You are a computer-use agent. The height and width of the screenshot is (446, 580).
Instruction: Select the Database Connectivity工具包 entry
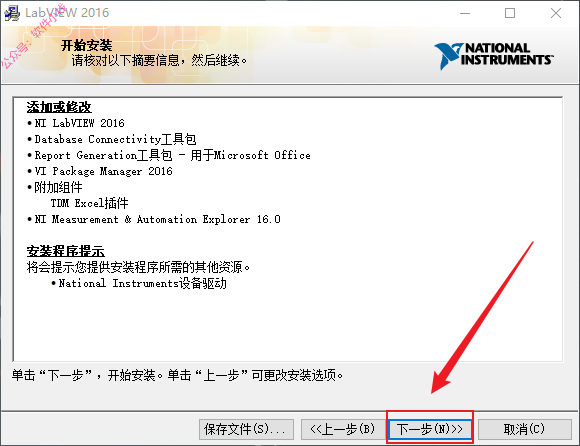point(115,139)
